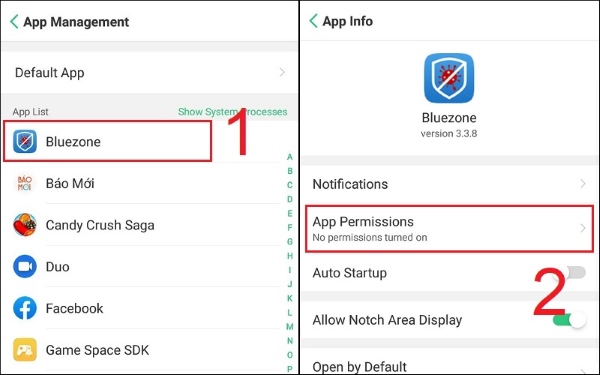Toggle the Auto Startup switch
This screenshot has height=375, width=600.
572,272
